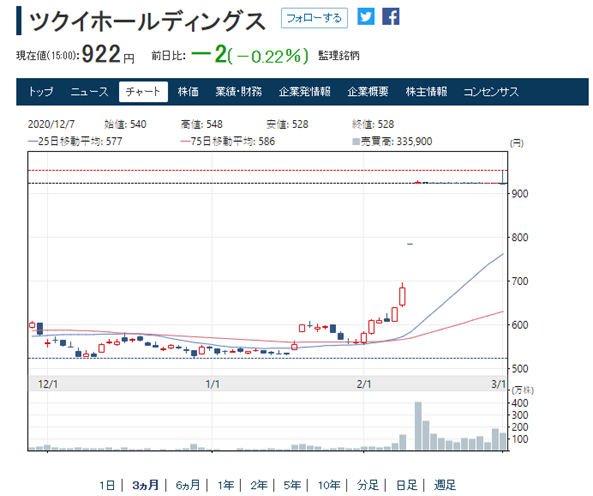The width and height of the screenshot is (593, 496).
Task: Change chart period to 1年
Action: [x=226, y=485]
